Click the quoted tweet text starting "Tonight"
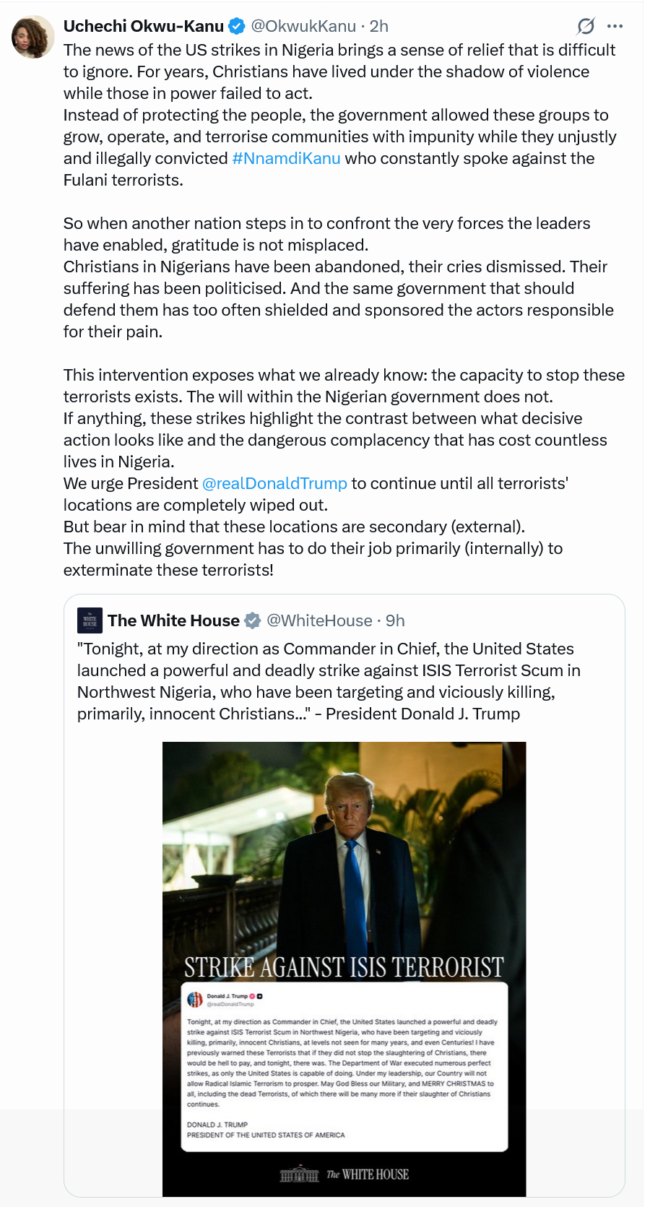Viewport: 650px width, 1207px height. click(x=330, y=680)
